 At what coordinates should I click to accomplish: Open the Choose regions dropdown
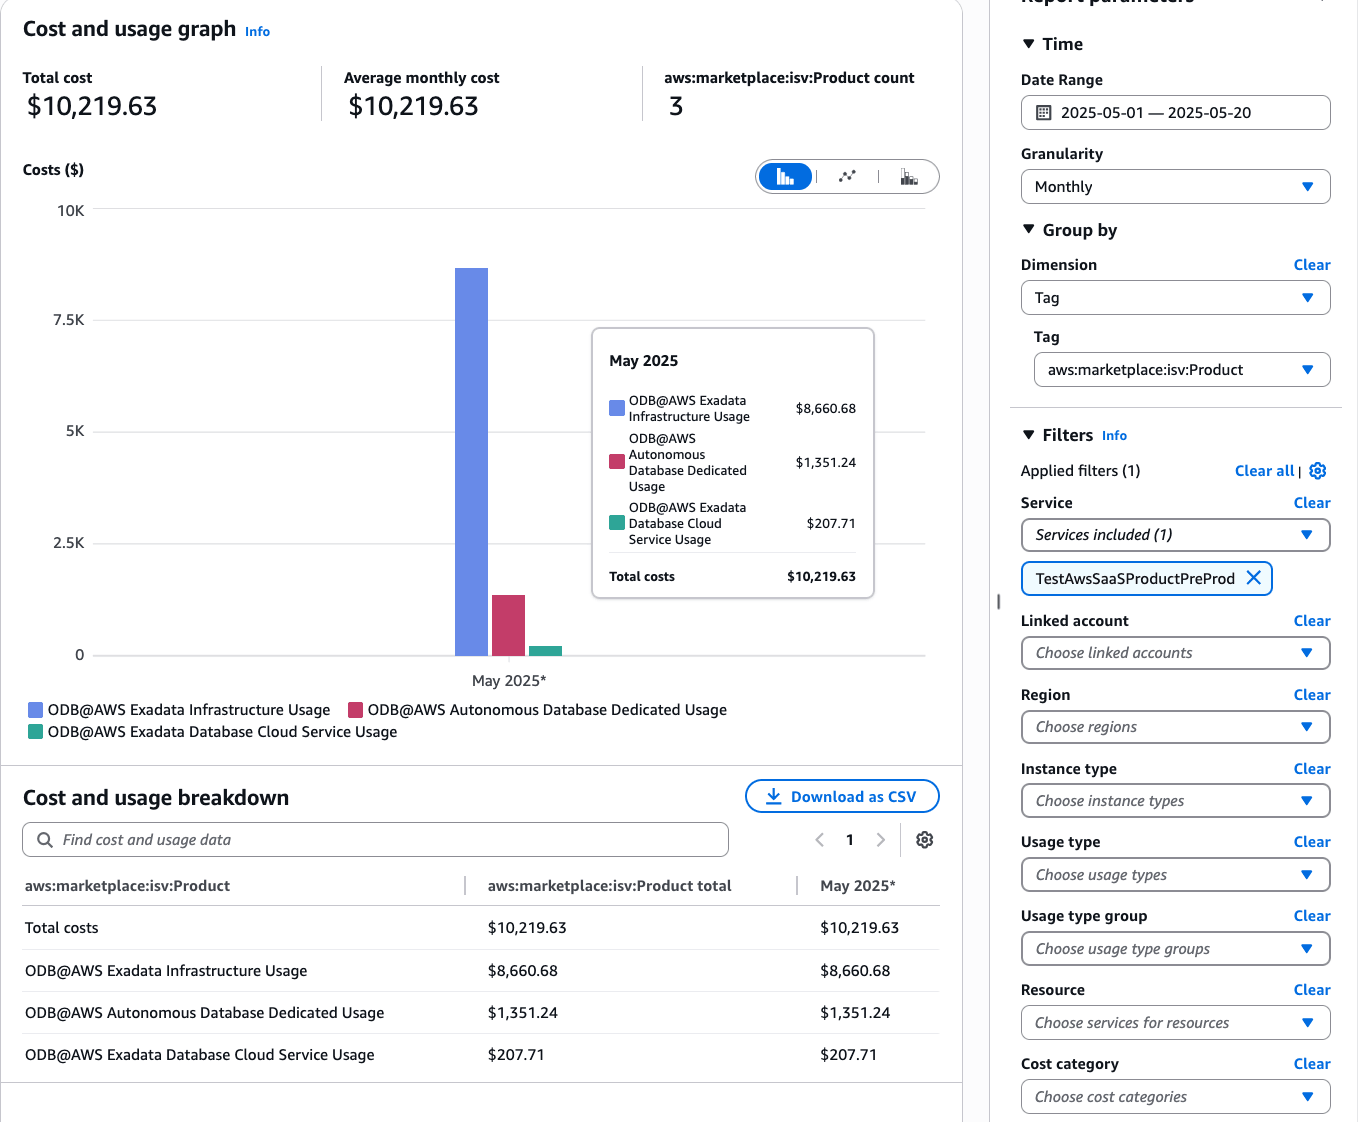(x=1175, y=727)
